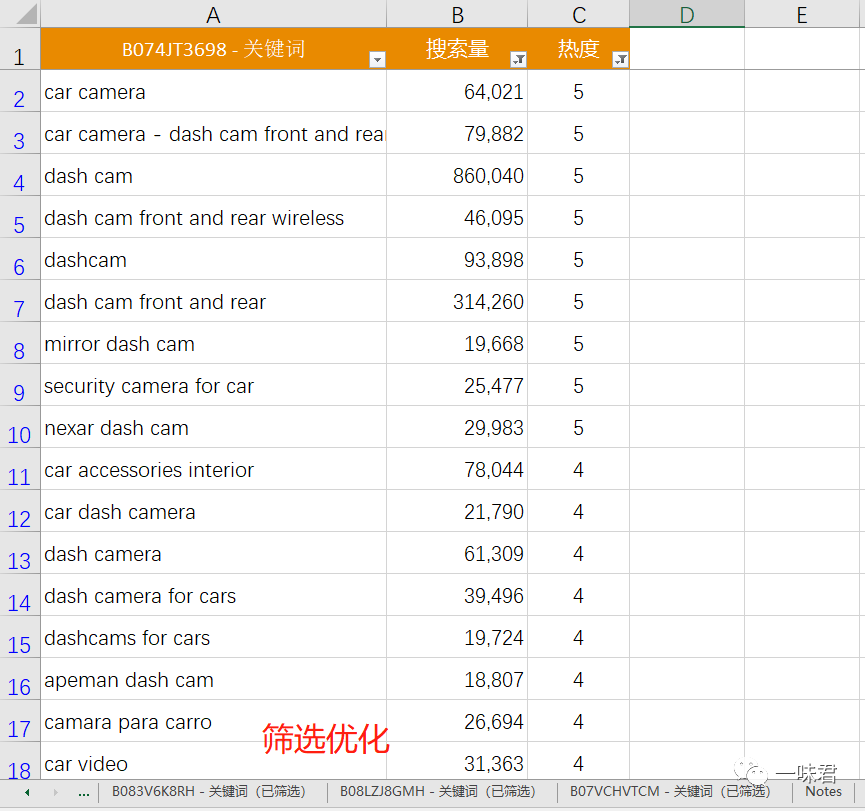Select the header cell 'B074JT3698 - 关键词'
The image size is (865, 811).
tap(213, 49)
